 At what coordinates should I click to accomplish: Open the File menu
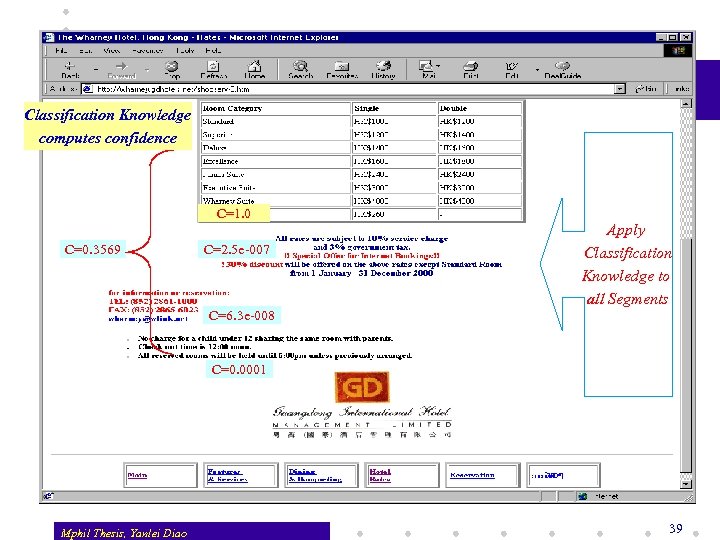pos(61,51)
